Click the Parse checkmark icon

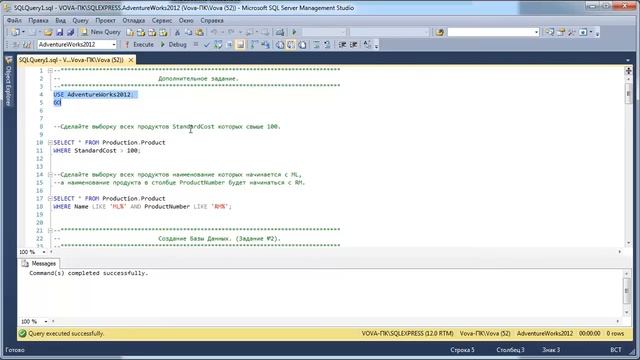207,44
